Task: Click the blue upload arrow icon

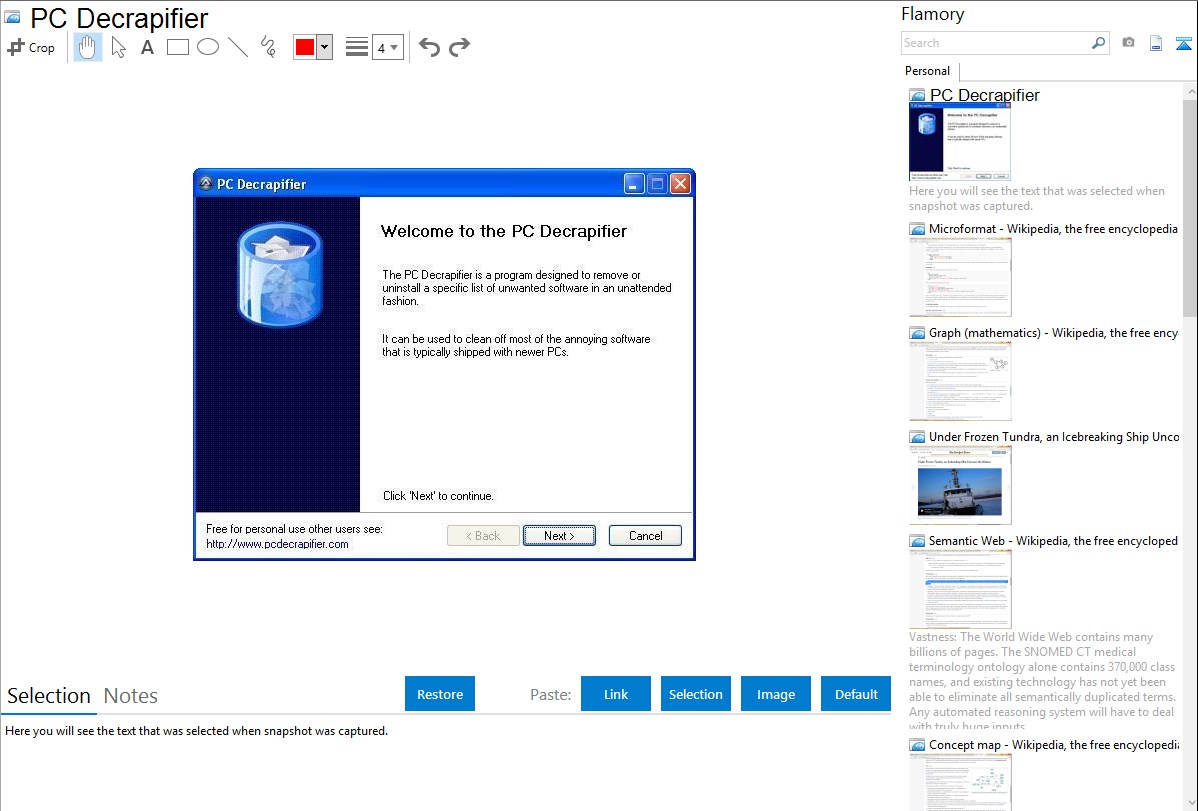Action: [1183, 43]
